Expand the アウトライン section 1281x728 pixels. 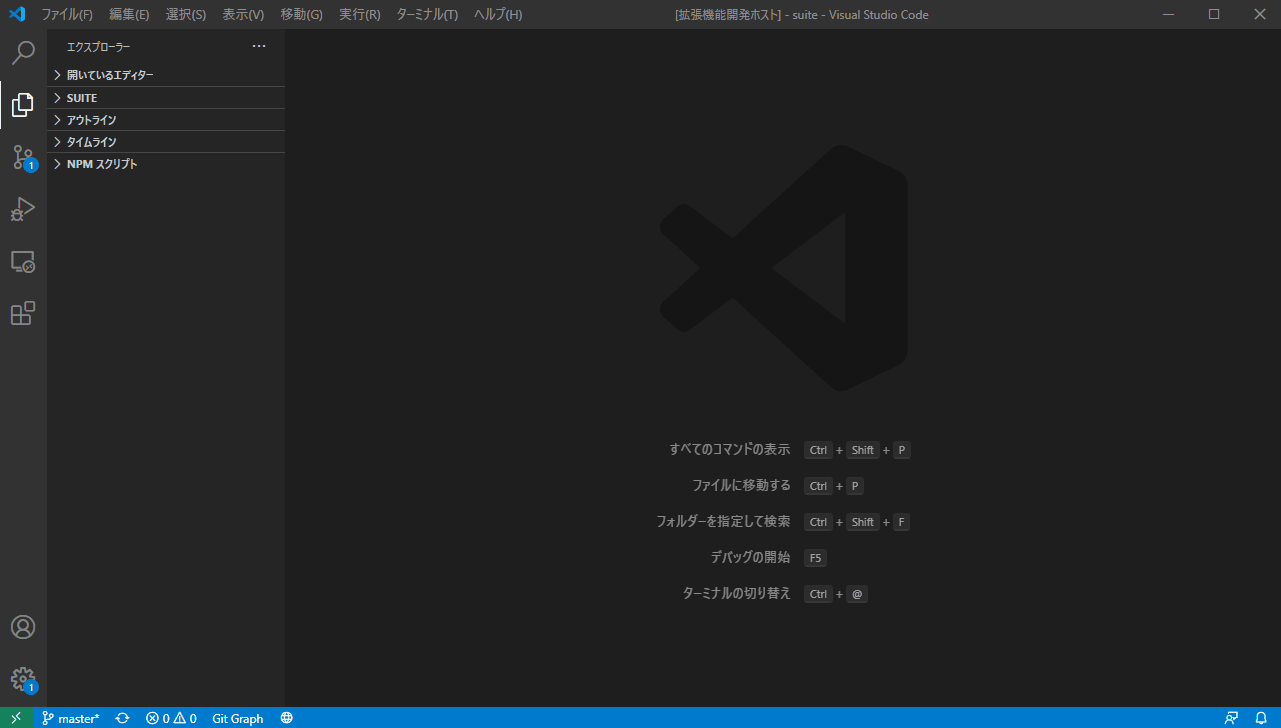[166, 120]
